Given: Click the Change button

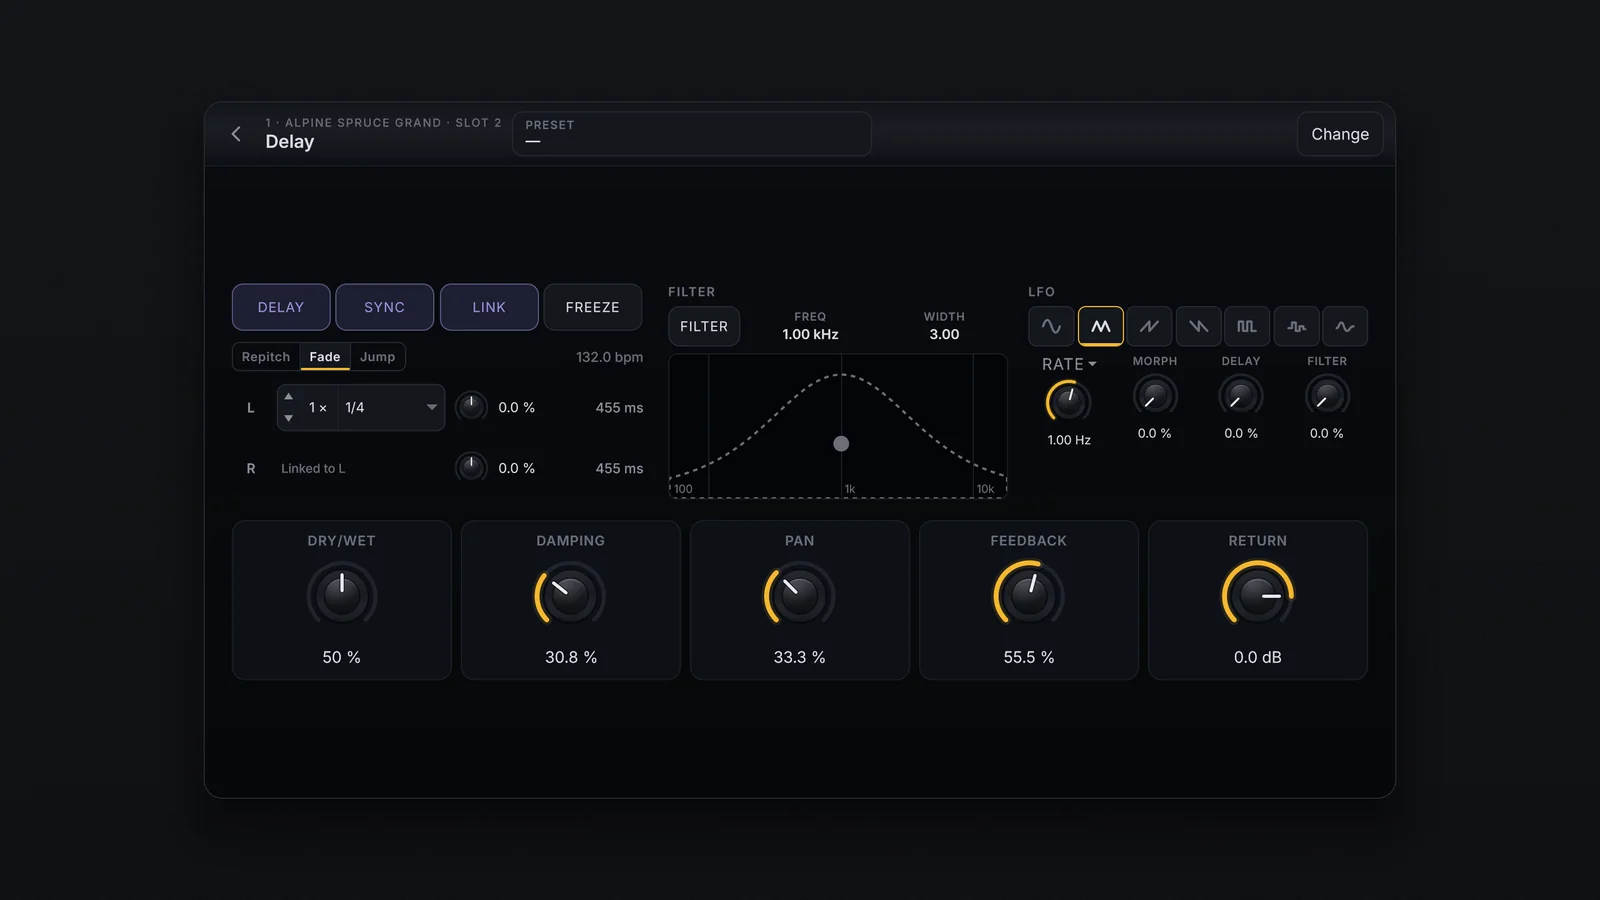Looking at the screenshot, I should coord(1340,134).
